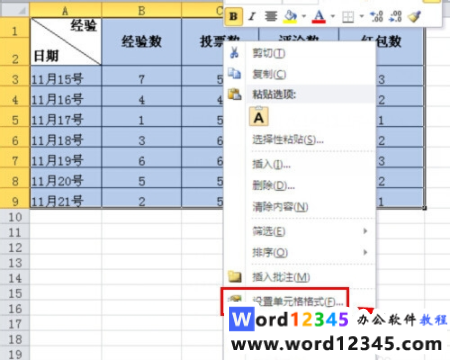The height and width of the screenshot is (360, 452).
Task: Select column B header
Action: [x=142, y=10]
